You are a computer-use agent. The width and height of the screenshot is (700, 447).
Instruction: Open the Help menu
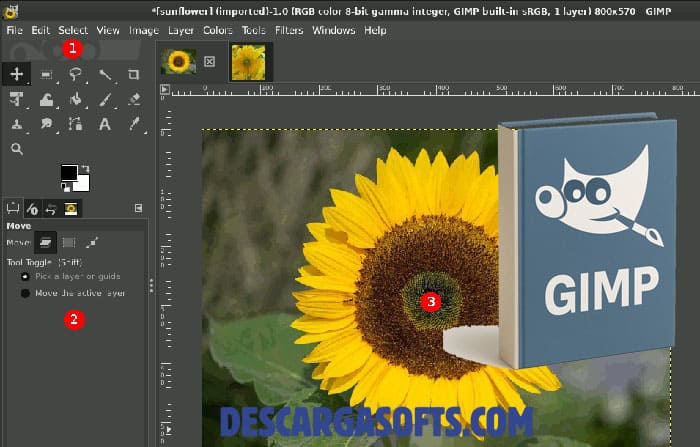[x=375, y=30]
